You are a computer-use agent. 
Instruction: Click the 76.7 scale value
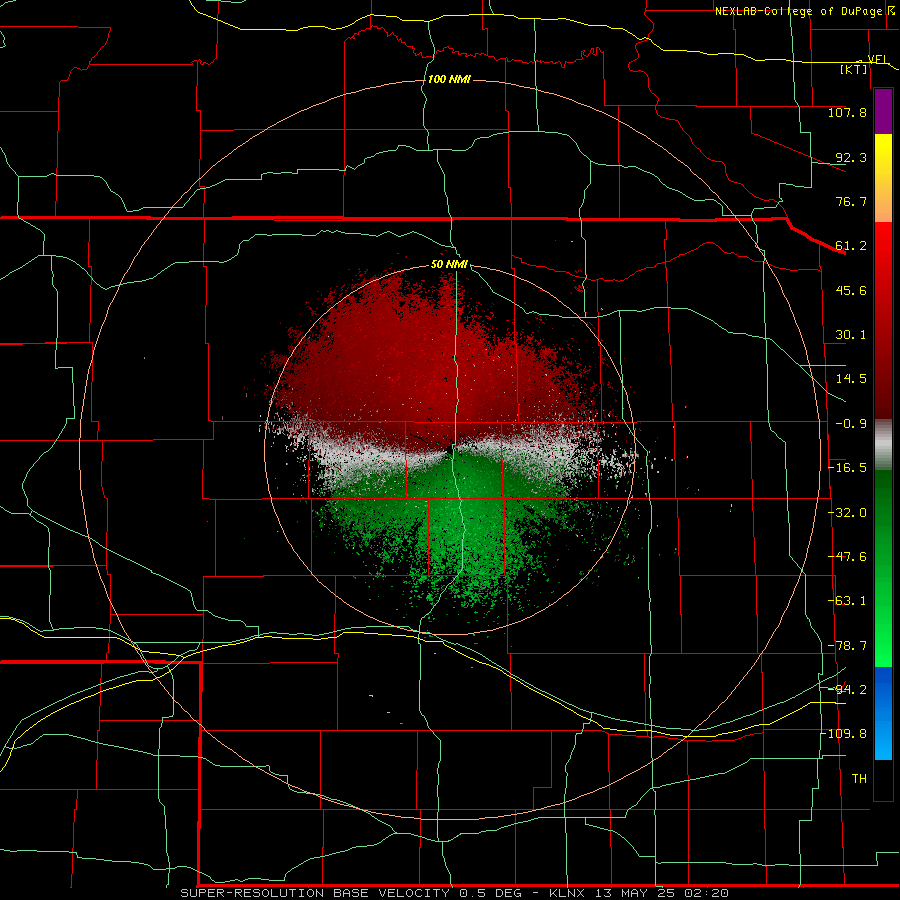click(851, 201)
